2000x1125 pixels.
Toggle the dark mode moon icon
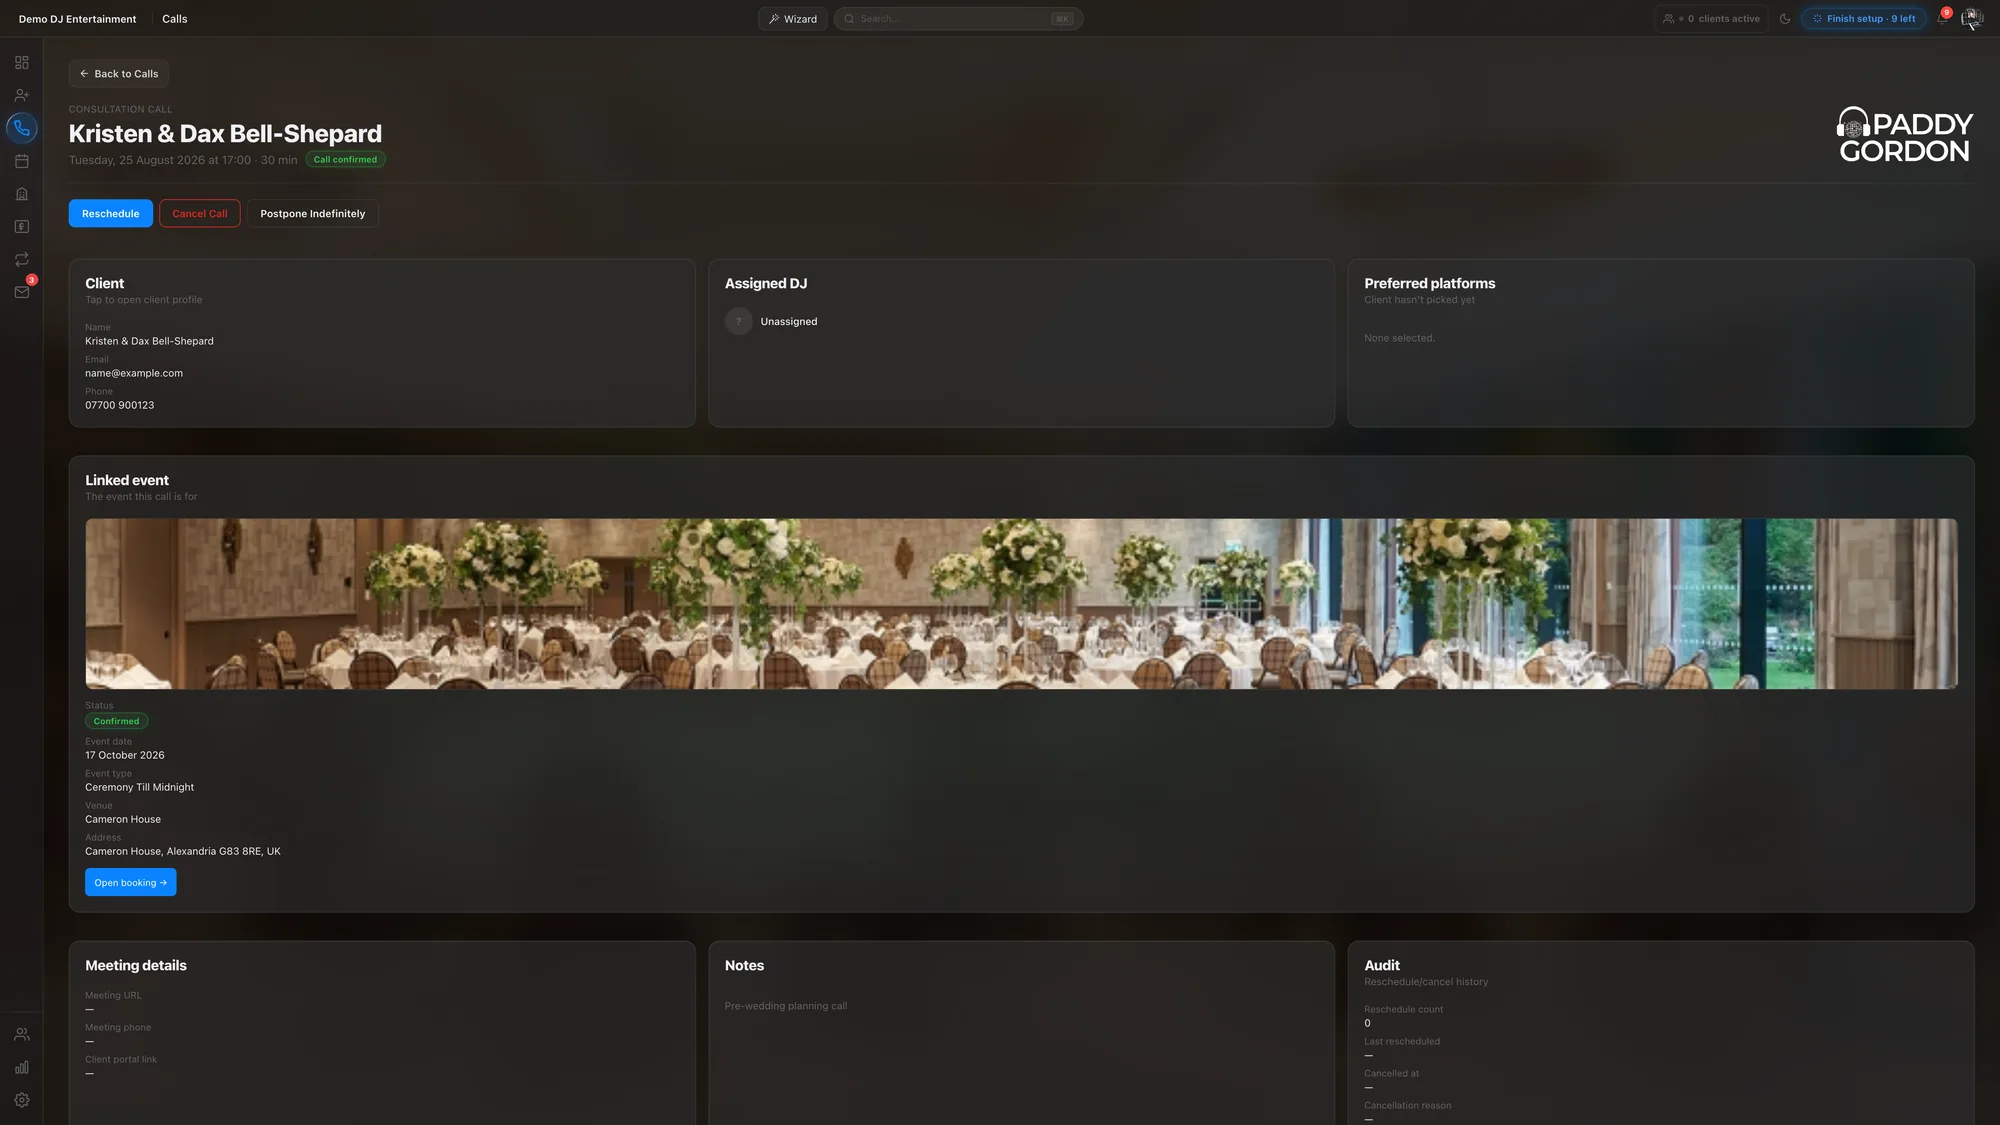(1785, 19)
